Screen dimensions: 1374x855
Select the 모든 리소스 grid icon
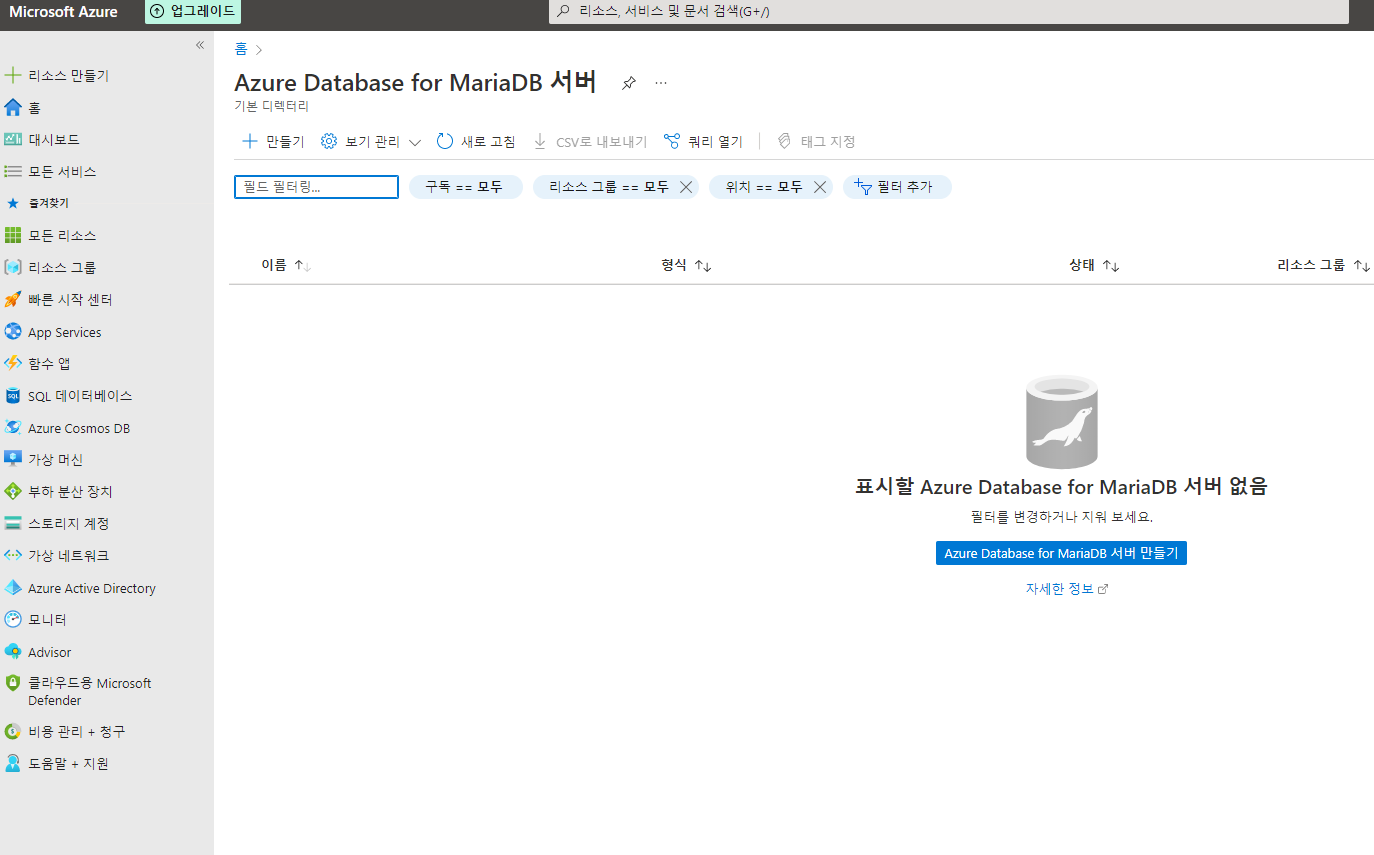13,235
